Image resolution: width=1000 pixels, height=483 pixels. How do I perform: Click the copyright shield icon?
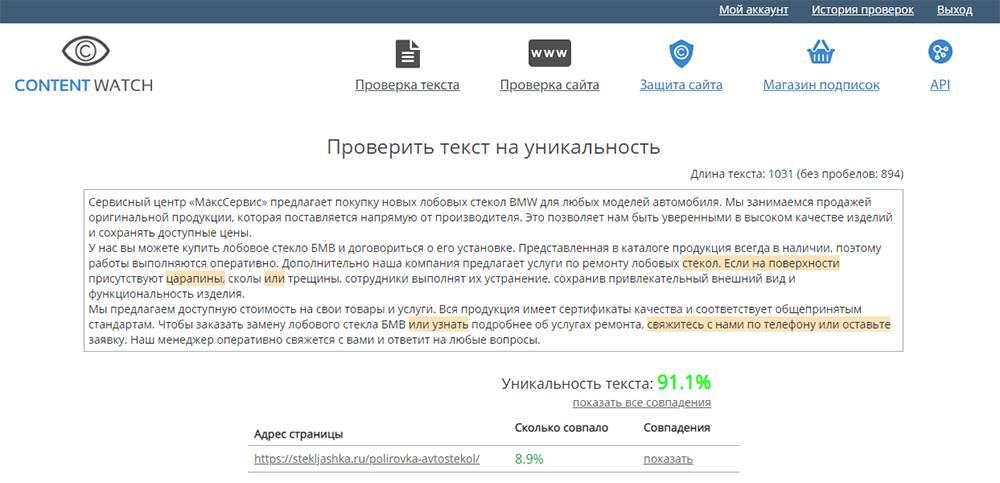(681, 54)
